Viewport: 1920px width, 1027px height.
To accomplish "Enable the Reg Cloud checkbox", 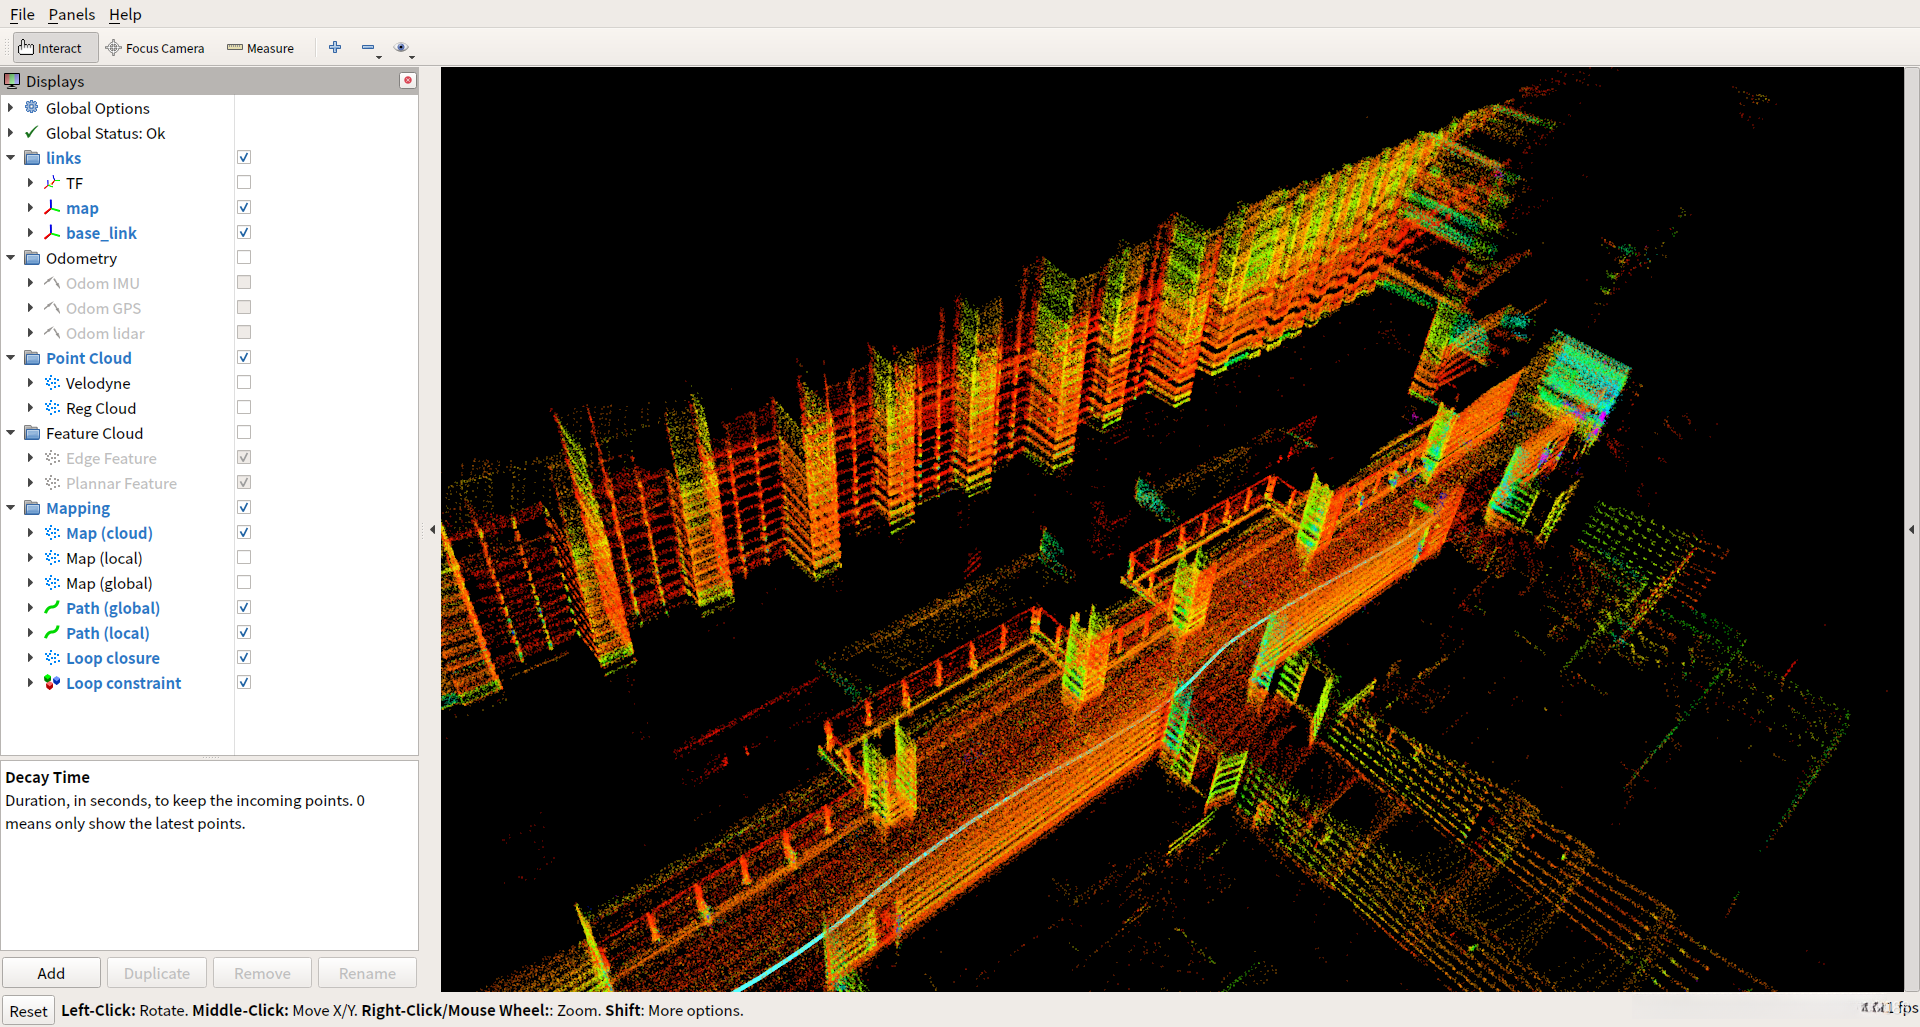I will coord(244,407).
